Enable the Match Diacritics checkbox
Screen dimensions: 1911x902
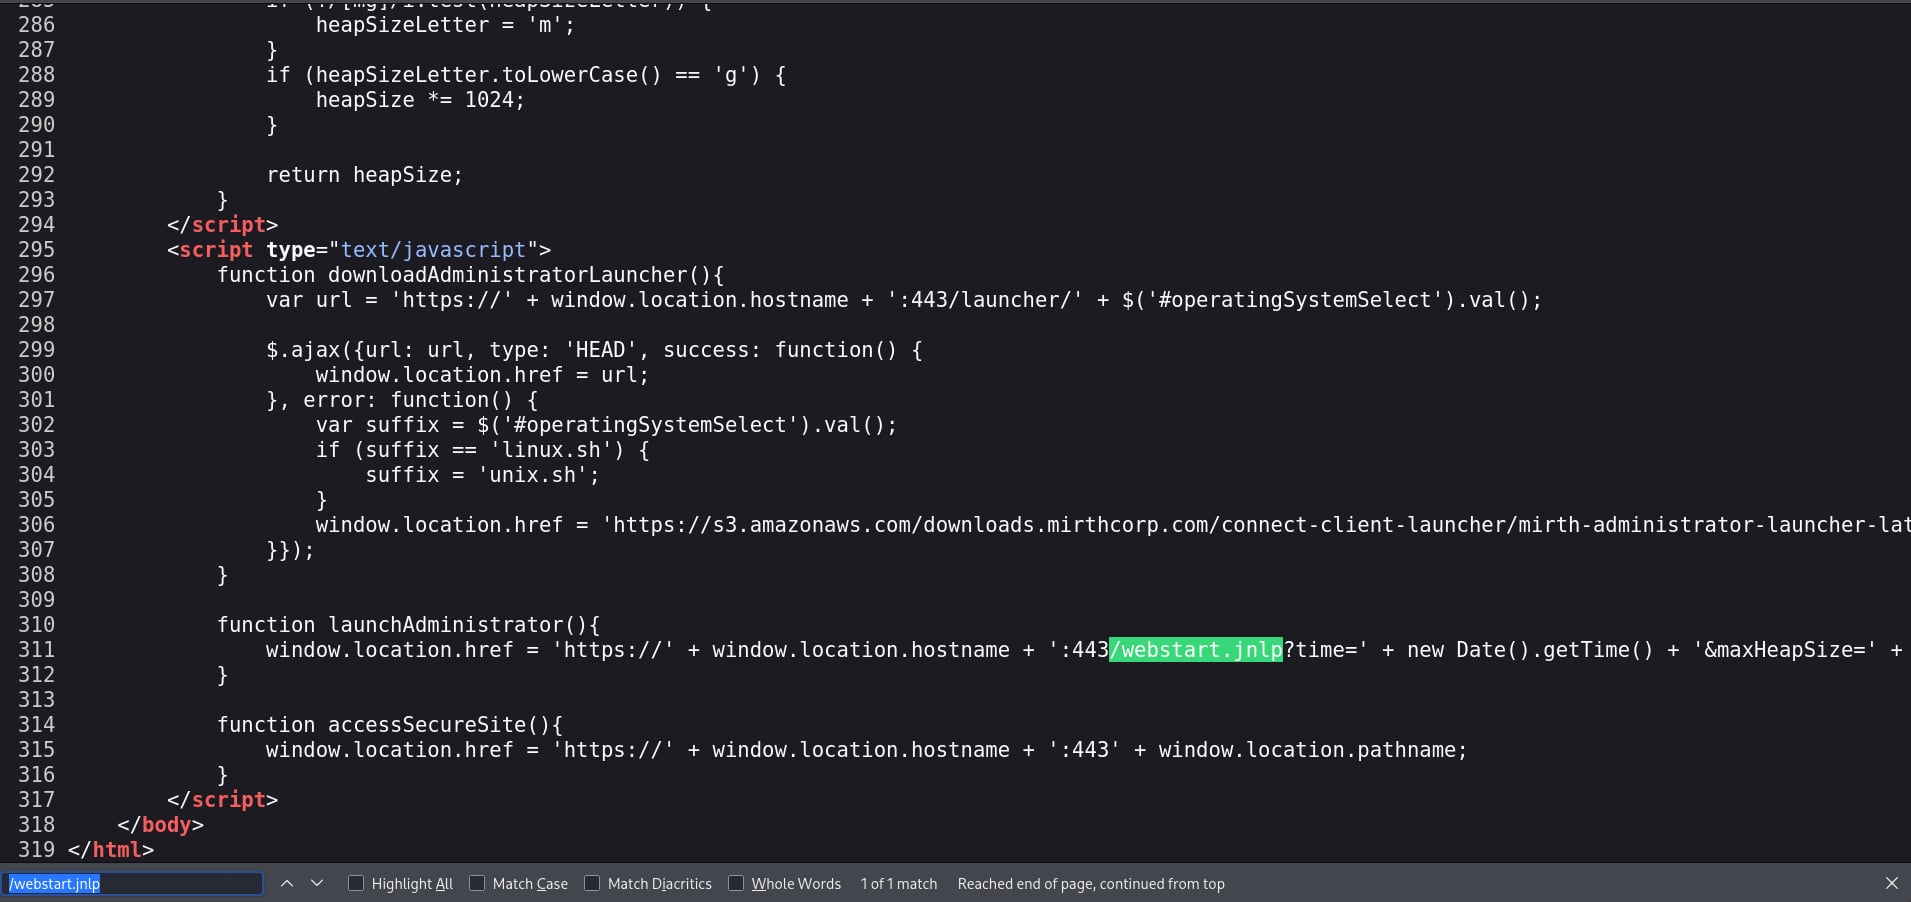tap(592, 883)
